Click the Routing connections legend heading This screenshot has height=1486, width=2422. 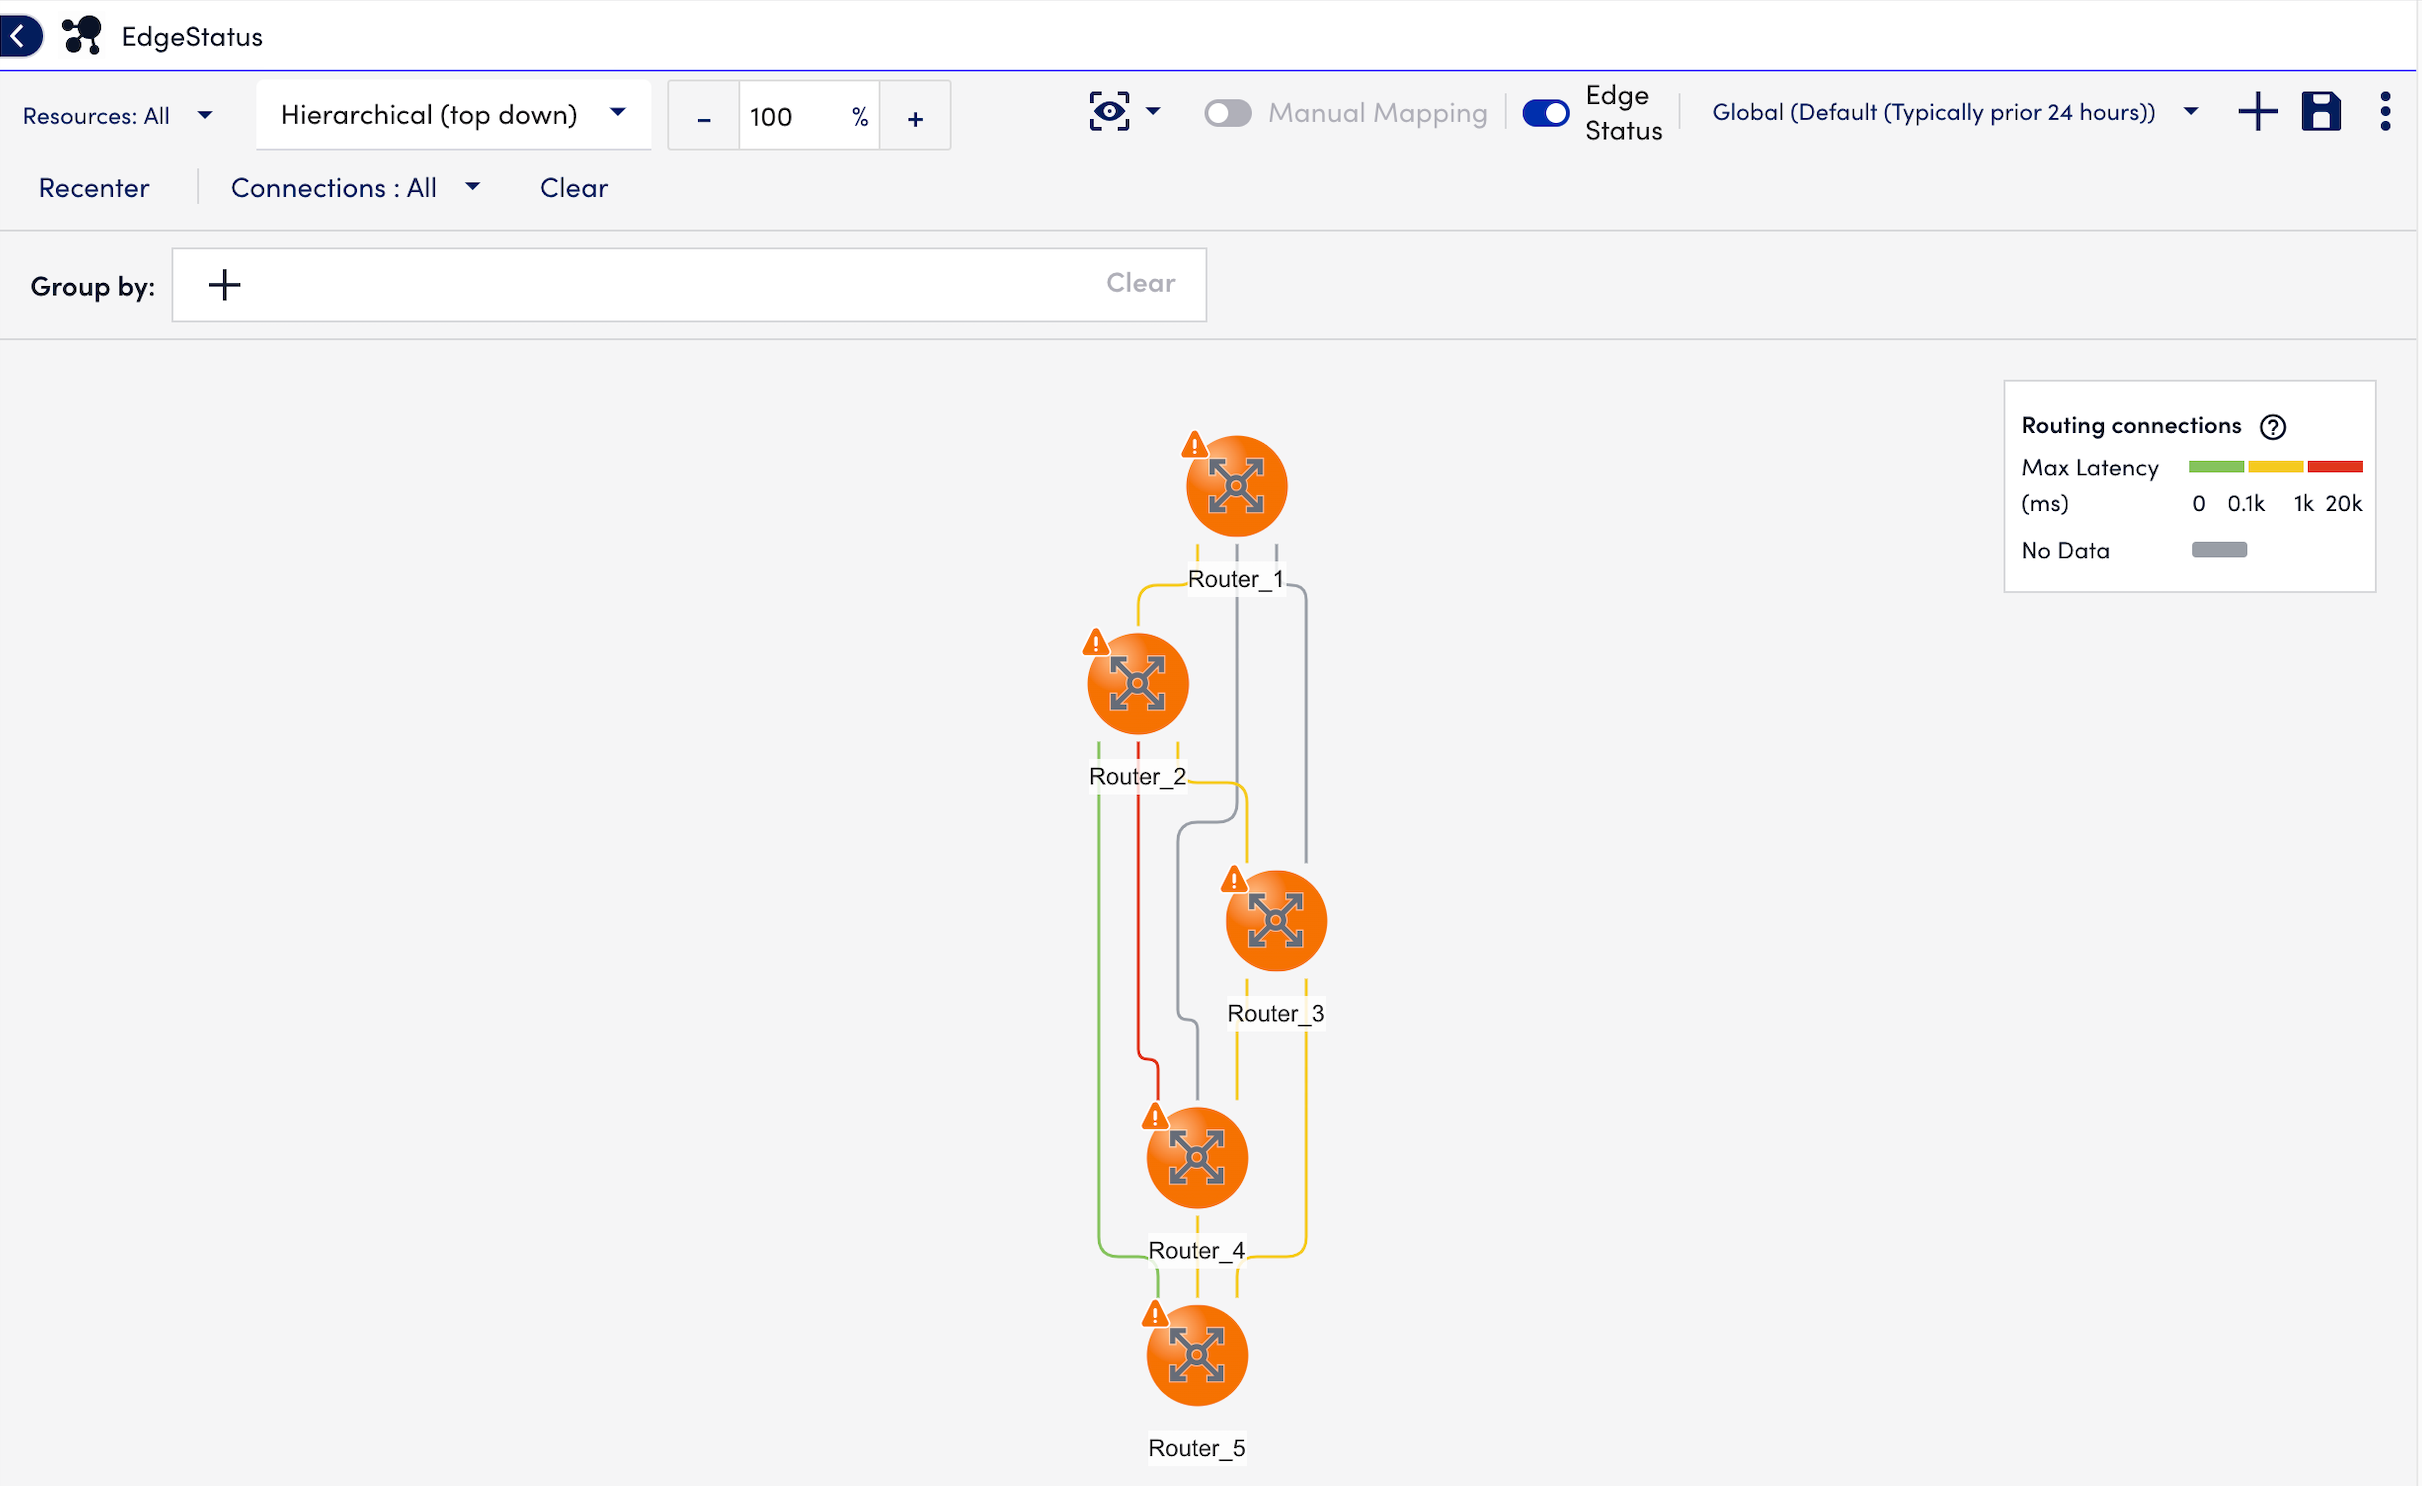(2131, 426)
